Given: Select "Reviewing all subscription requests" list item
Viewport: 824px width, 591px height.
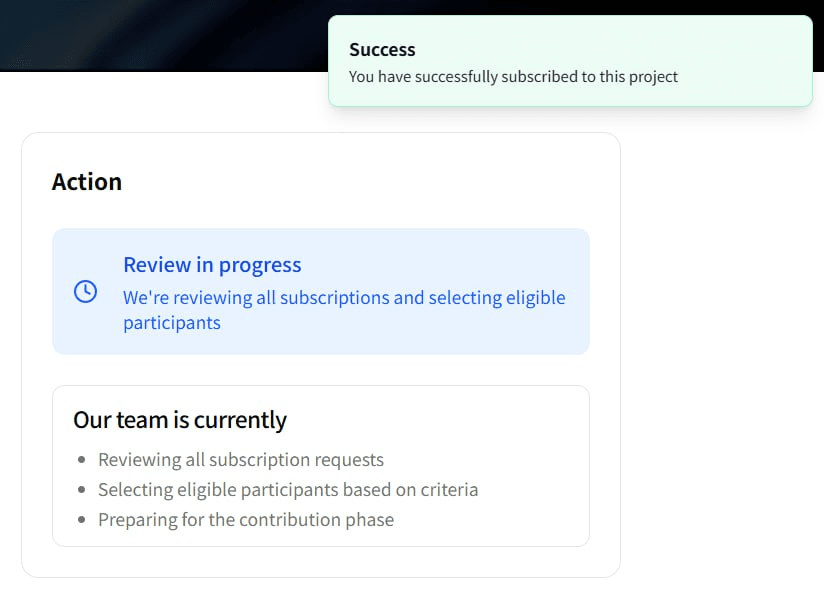Looking at the screenshot, I should [x=241, y=460].
